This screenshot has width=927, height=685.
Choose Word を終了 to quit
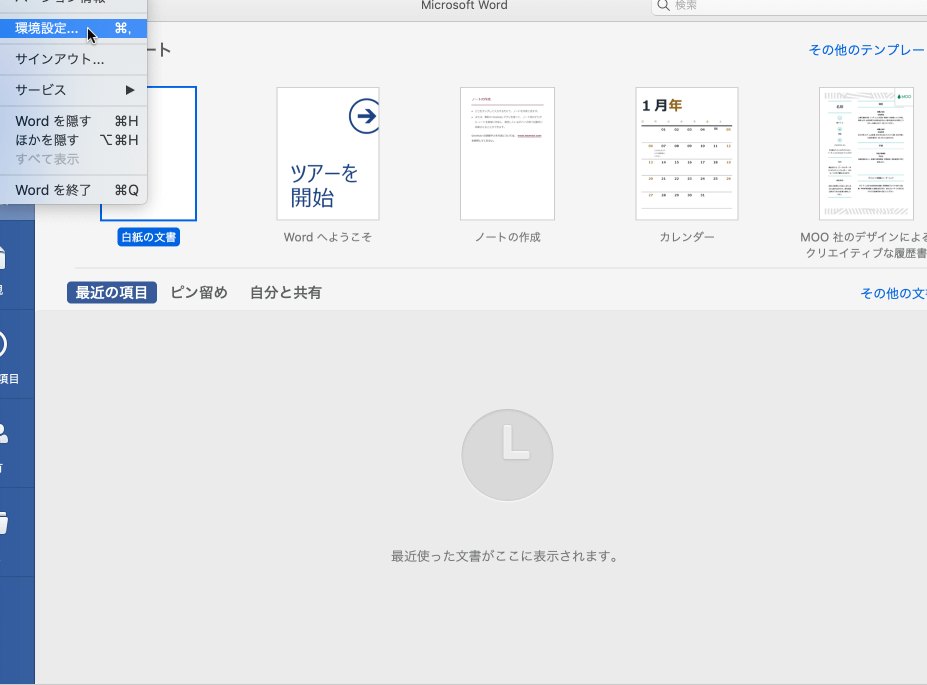click(x=73, y=190)
